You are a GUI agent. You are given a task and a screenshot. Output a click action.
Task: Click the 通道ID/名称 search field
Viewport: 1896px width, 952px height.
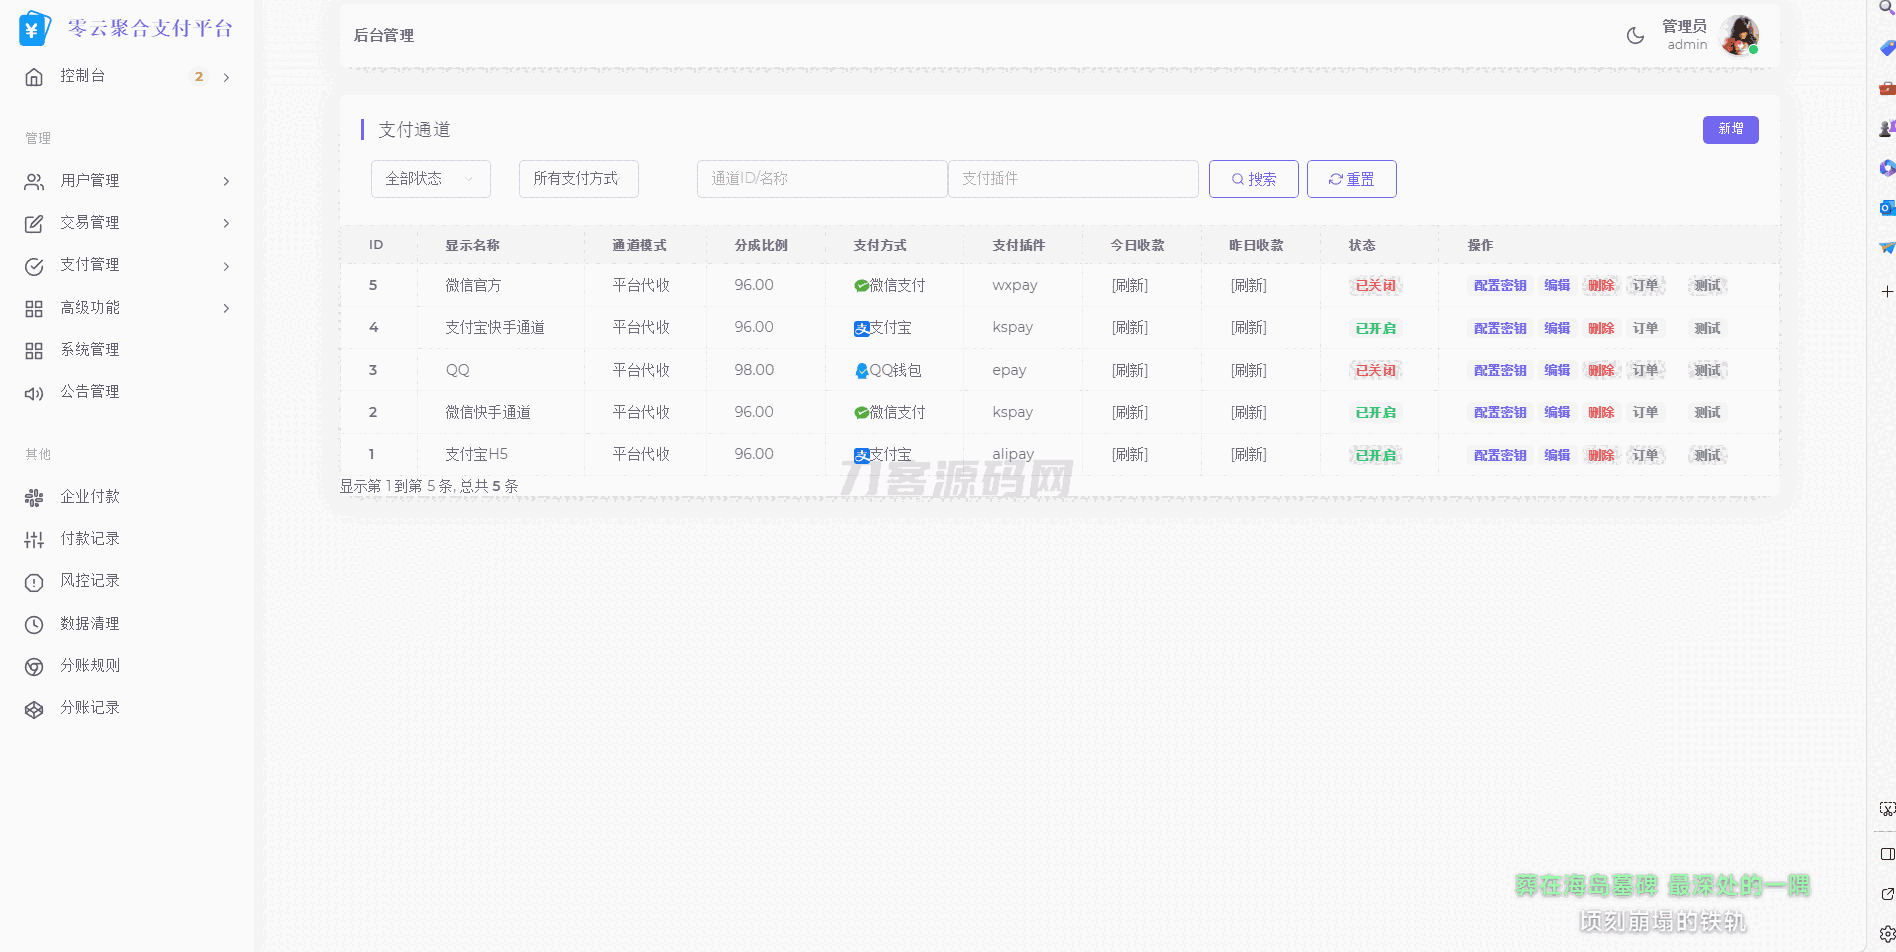tap(821, 179)
